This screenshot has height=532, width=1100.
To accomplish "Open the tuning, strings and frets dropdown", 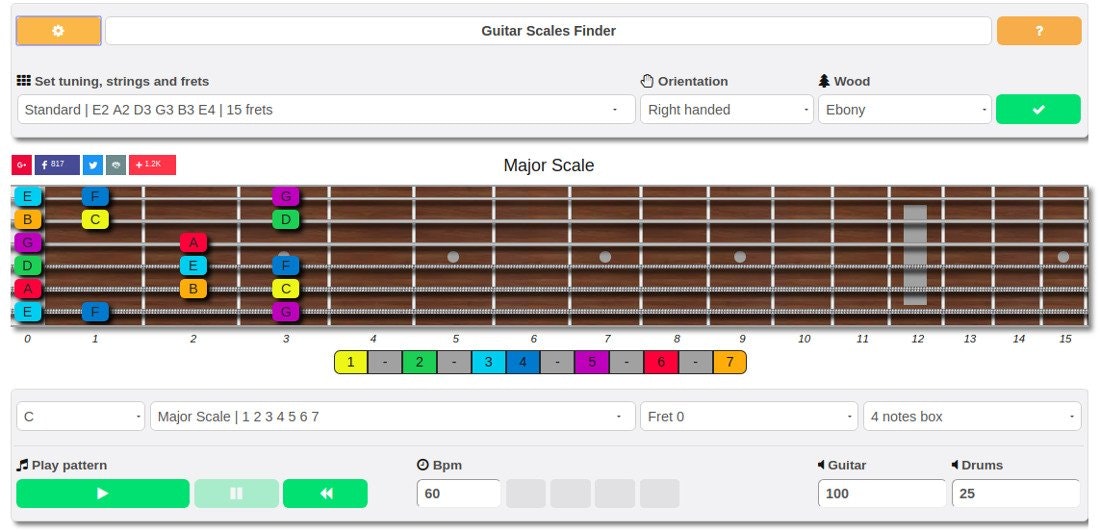I will pos(326,109).
